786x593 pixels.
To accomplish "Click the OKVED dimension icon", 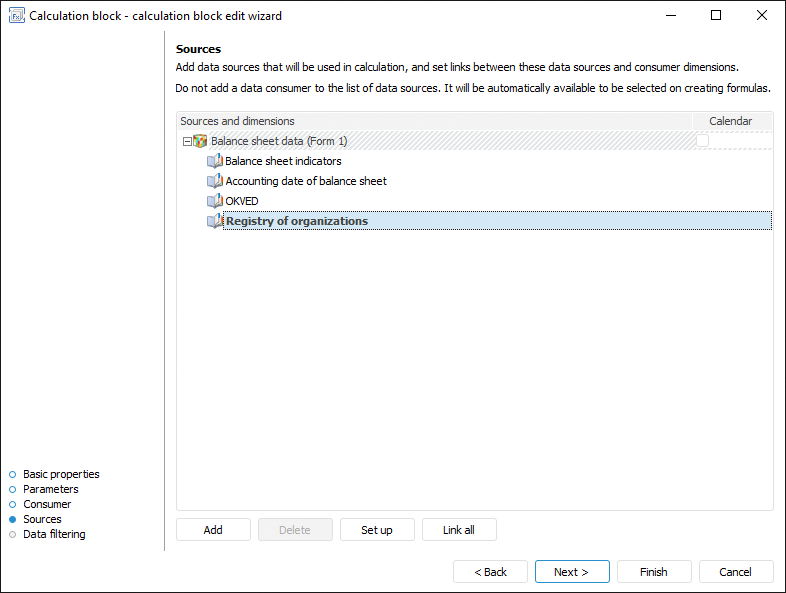I will click(214, 201).
